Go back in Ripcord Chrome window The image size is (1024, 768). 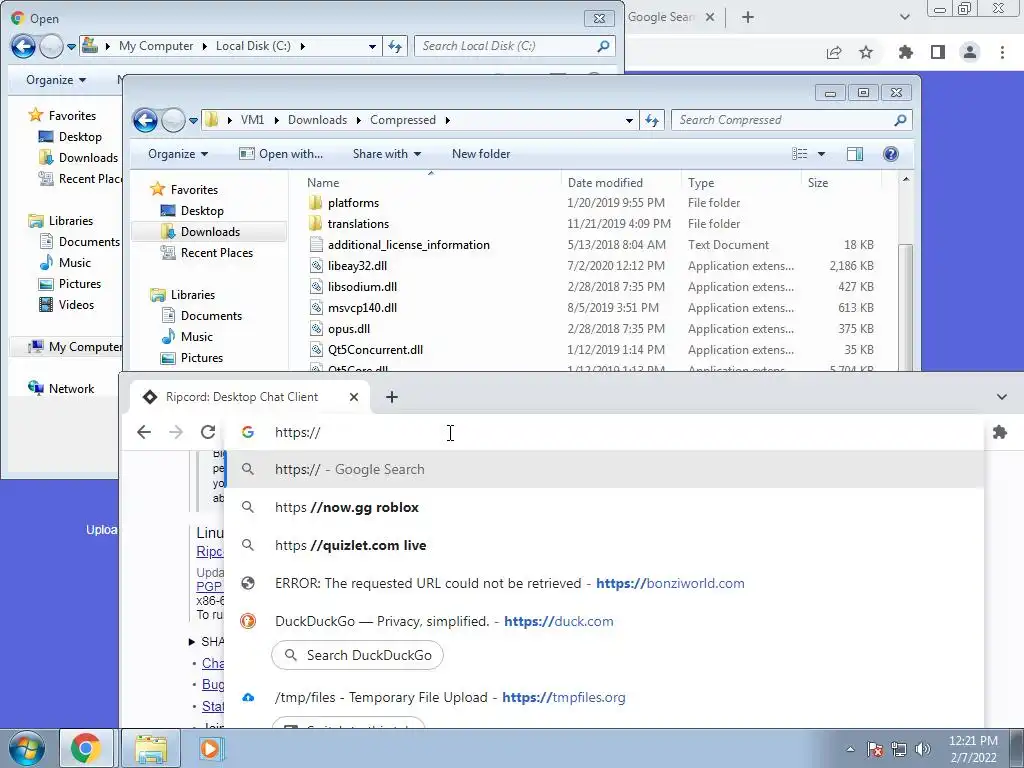(144, 432)
